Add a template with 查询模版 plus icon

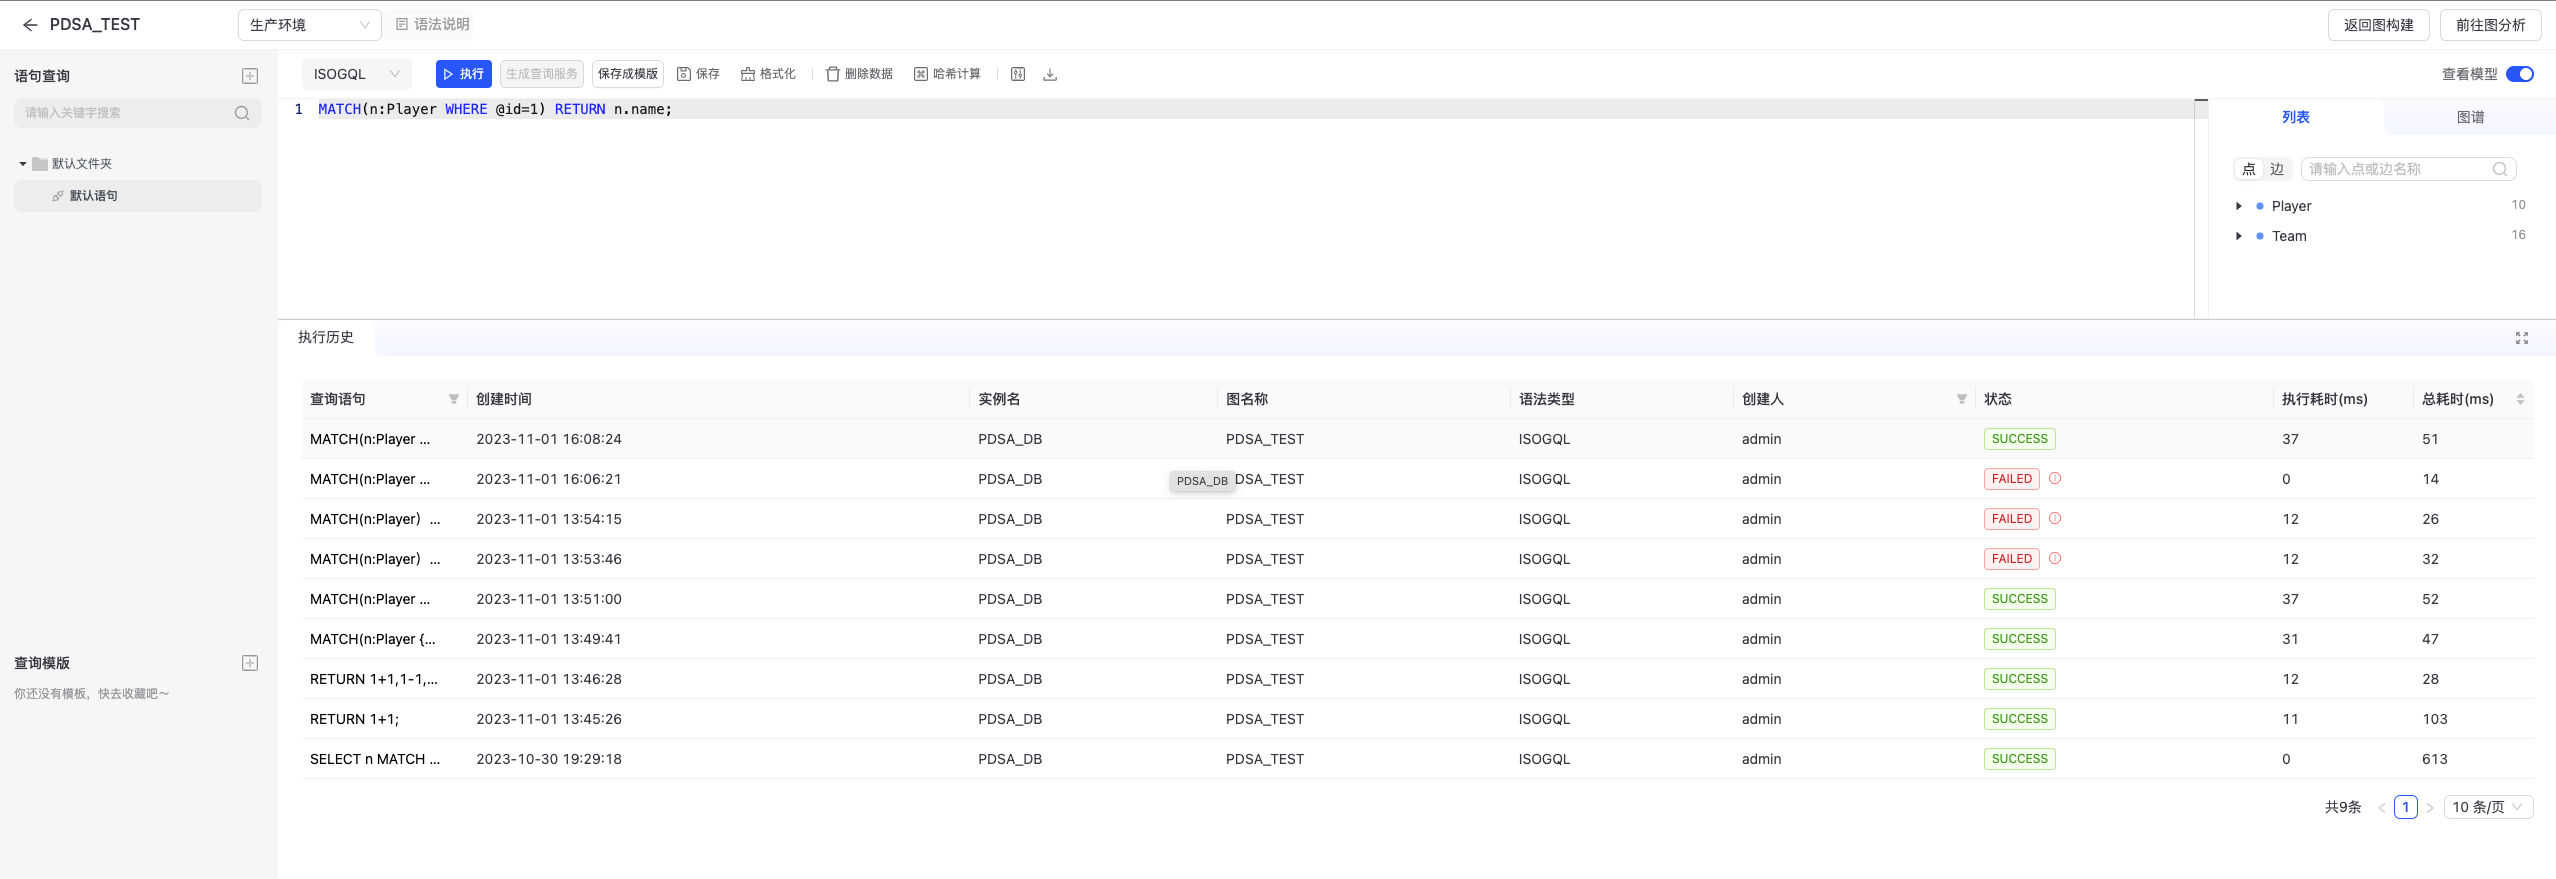coord(250,663)
